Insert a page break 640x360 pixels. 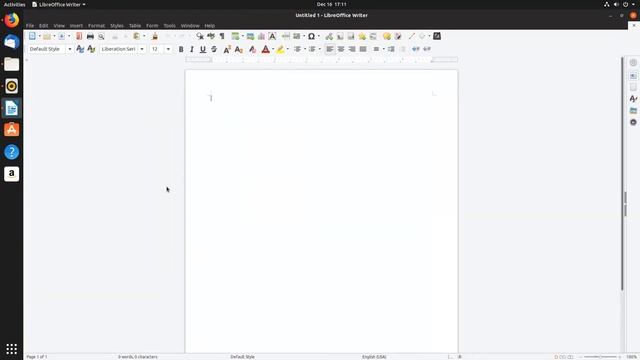286,36
